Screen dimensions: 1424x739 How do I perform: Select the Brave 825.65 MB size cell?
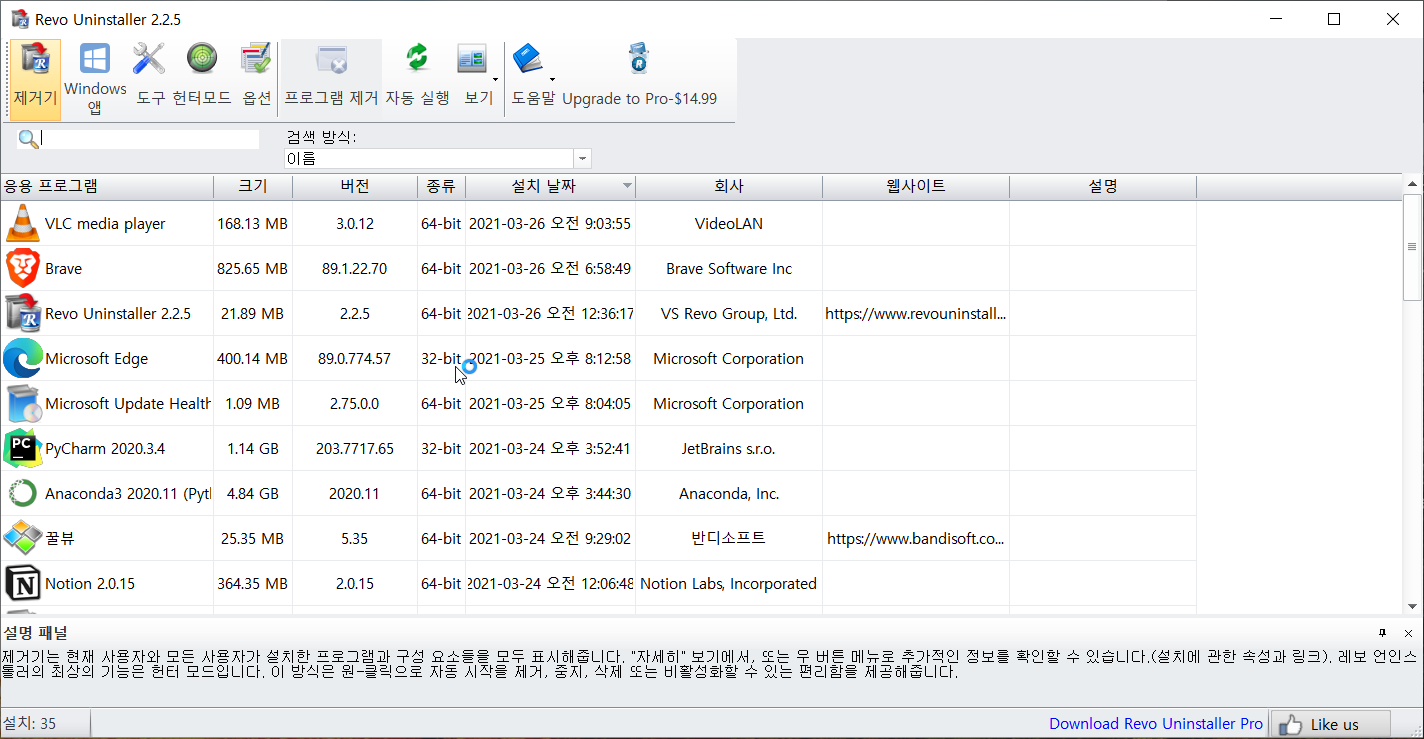pos(252,268)
